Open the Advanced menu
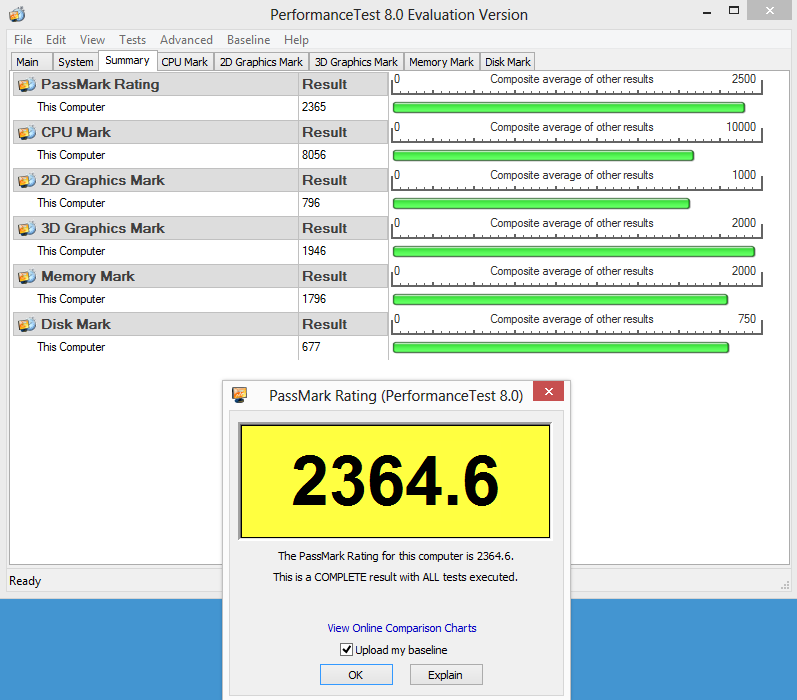This screenshot has height=700, width=797. 186,40
